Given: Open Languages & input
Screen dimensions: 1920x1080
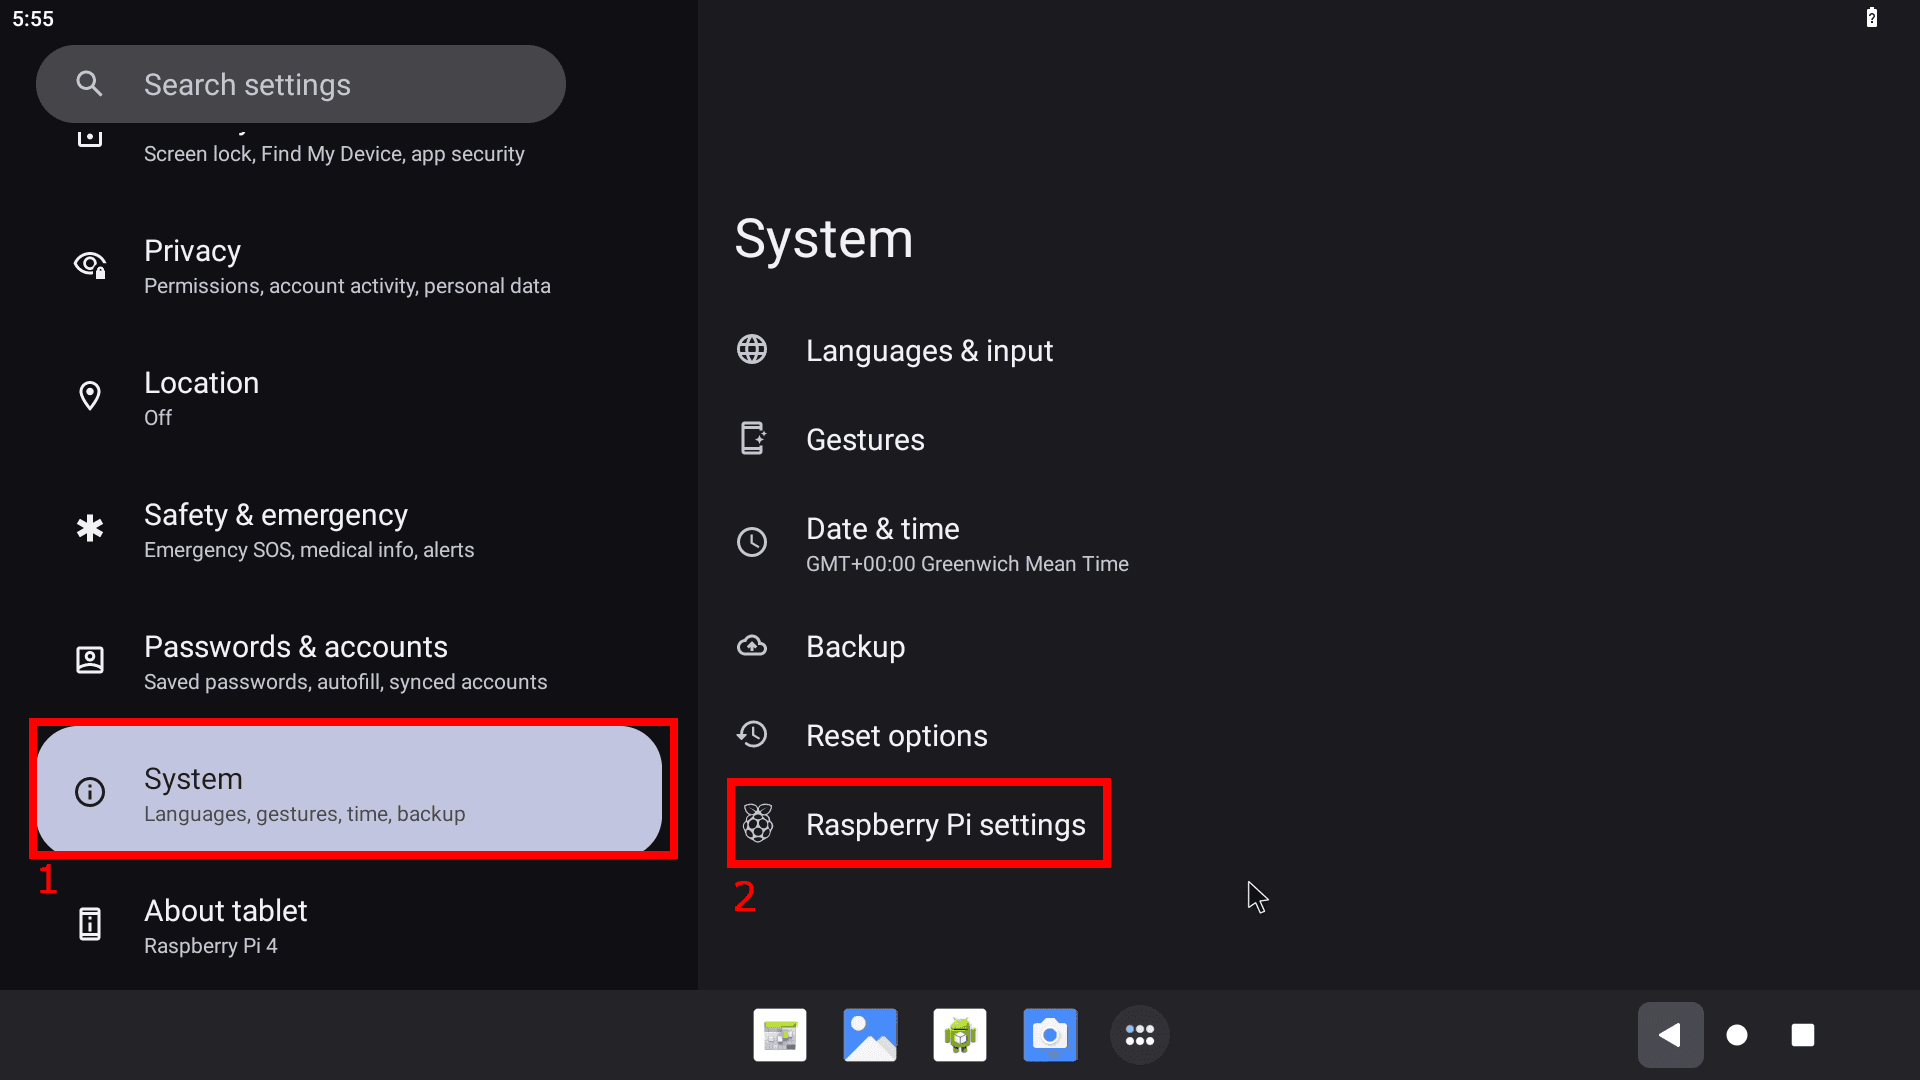Looking at the screenshot, I should 1309,350.
